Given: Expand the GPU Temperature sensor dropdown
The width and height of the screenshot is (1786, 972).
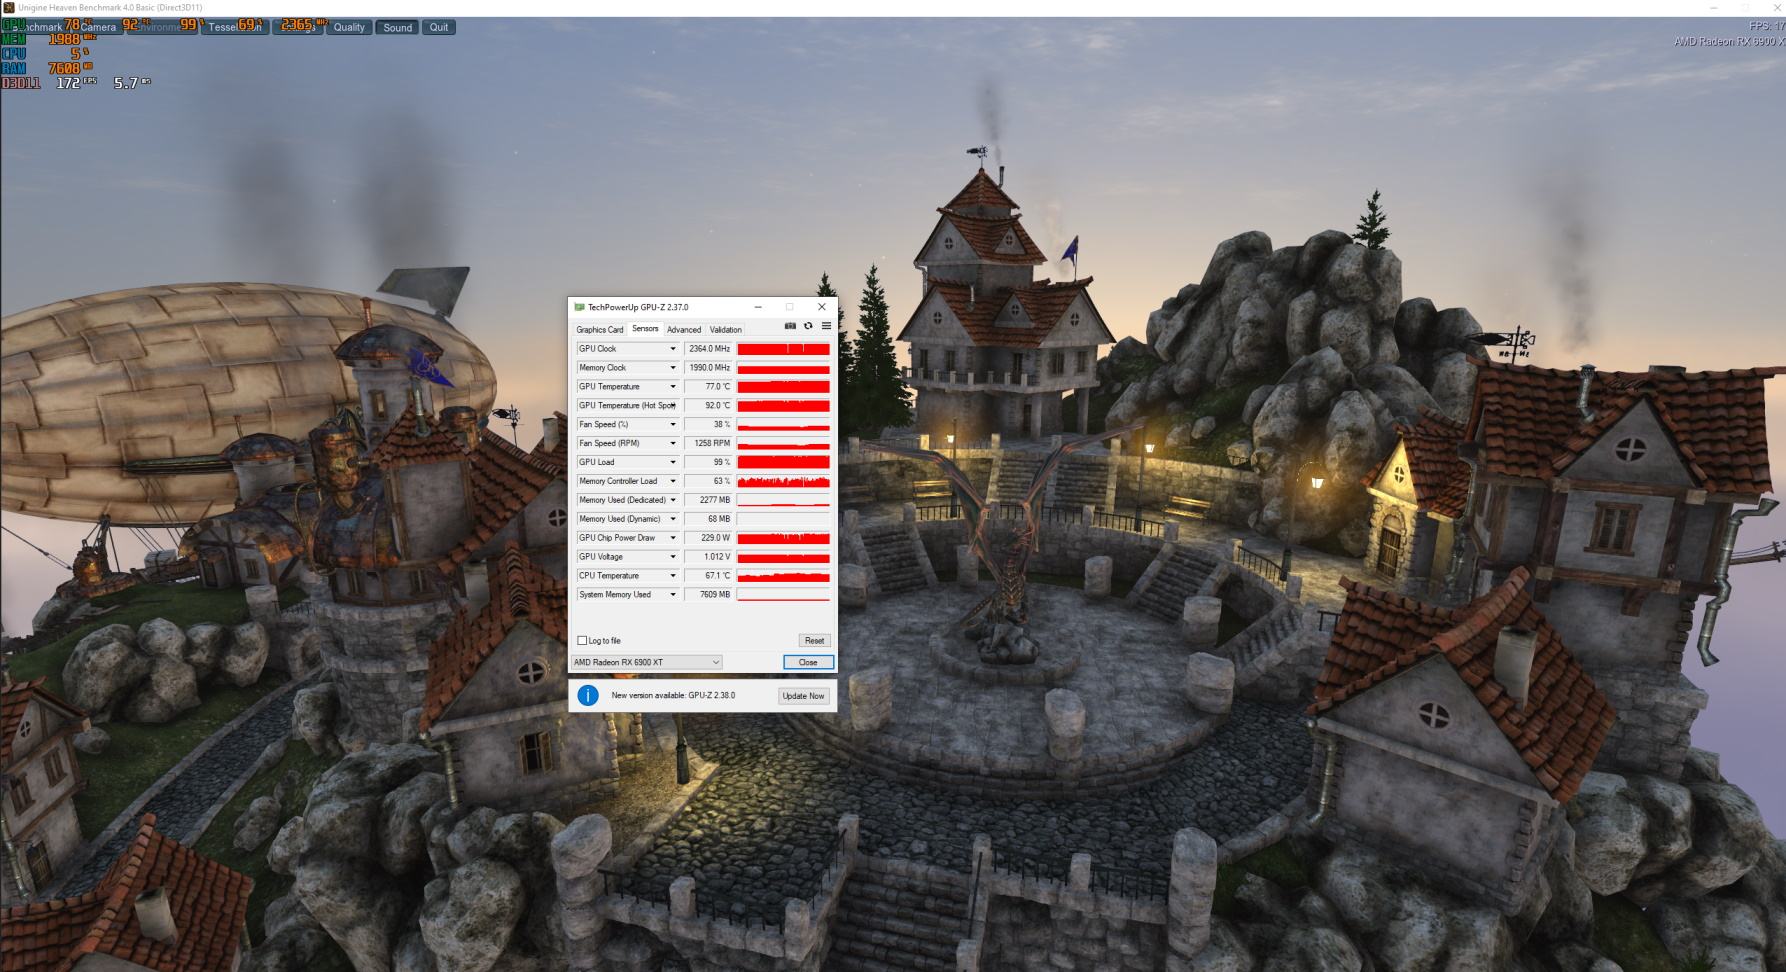Looking at the screenshot, I should [673, 387].
